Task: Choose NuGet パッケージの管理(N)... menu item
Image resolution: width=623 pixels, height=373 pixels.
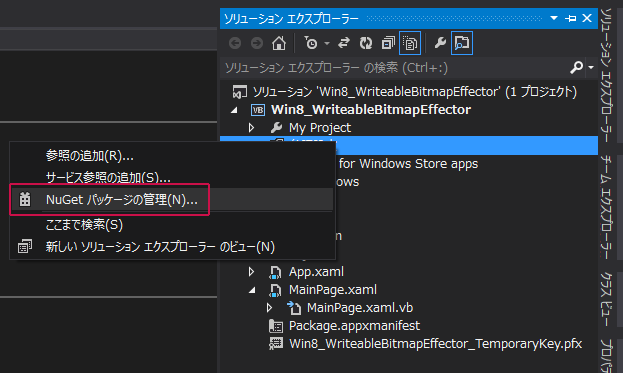Action: (171, 199)
